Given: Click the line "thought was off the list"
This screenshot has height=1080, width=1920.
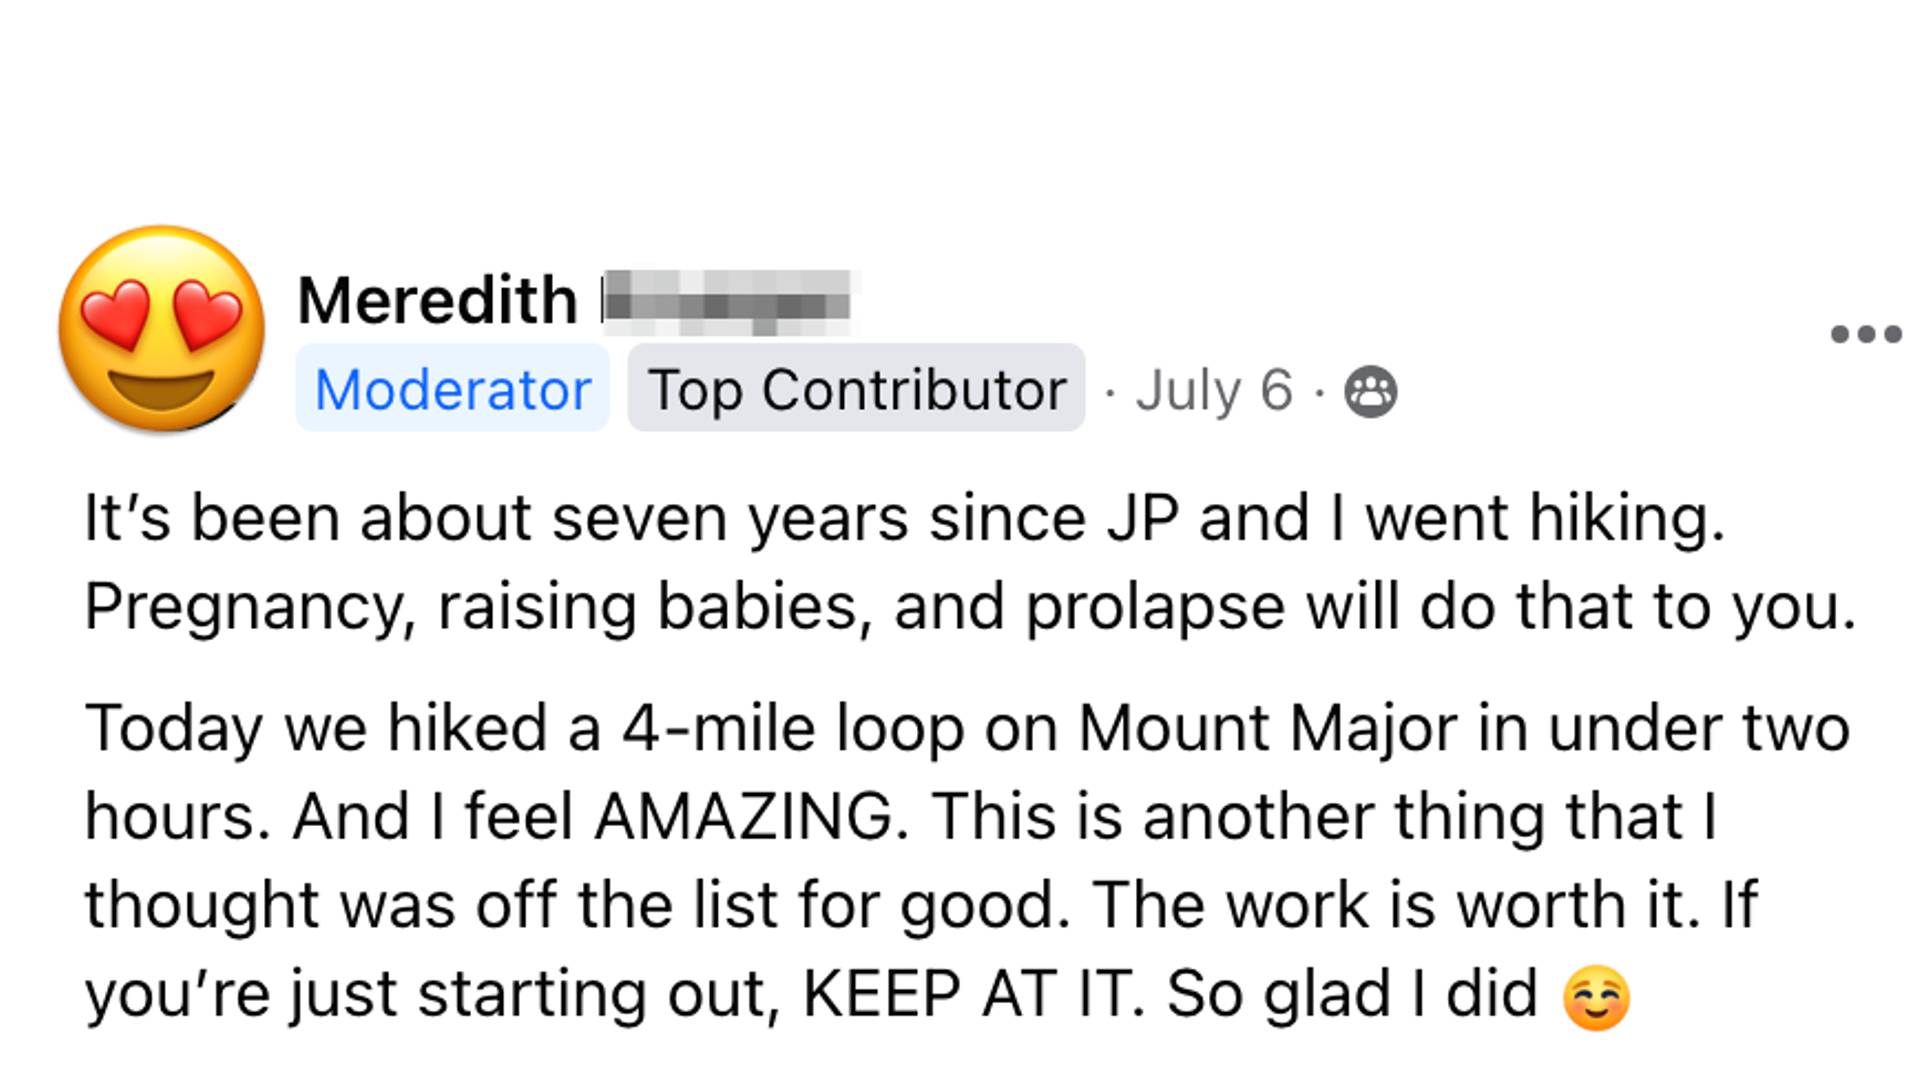Looking at the screenshot, I should coord(921,905).
